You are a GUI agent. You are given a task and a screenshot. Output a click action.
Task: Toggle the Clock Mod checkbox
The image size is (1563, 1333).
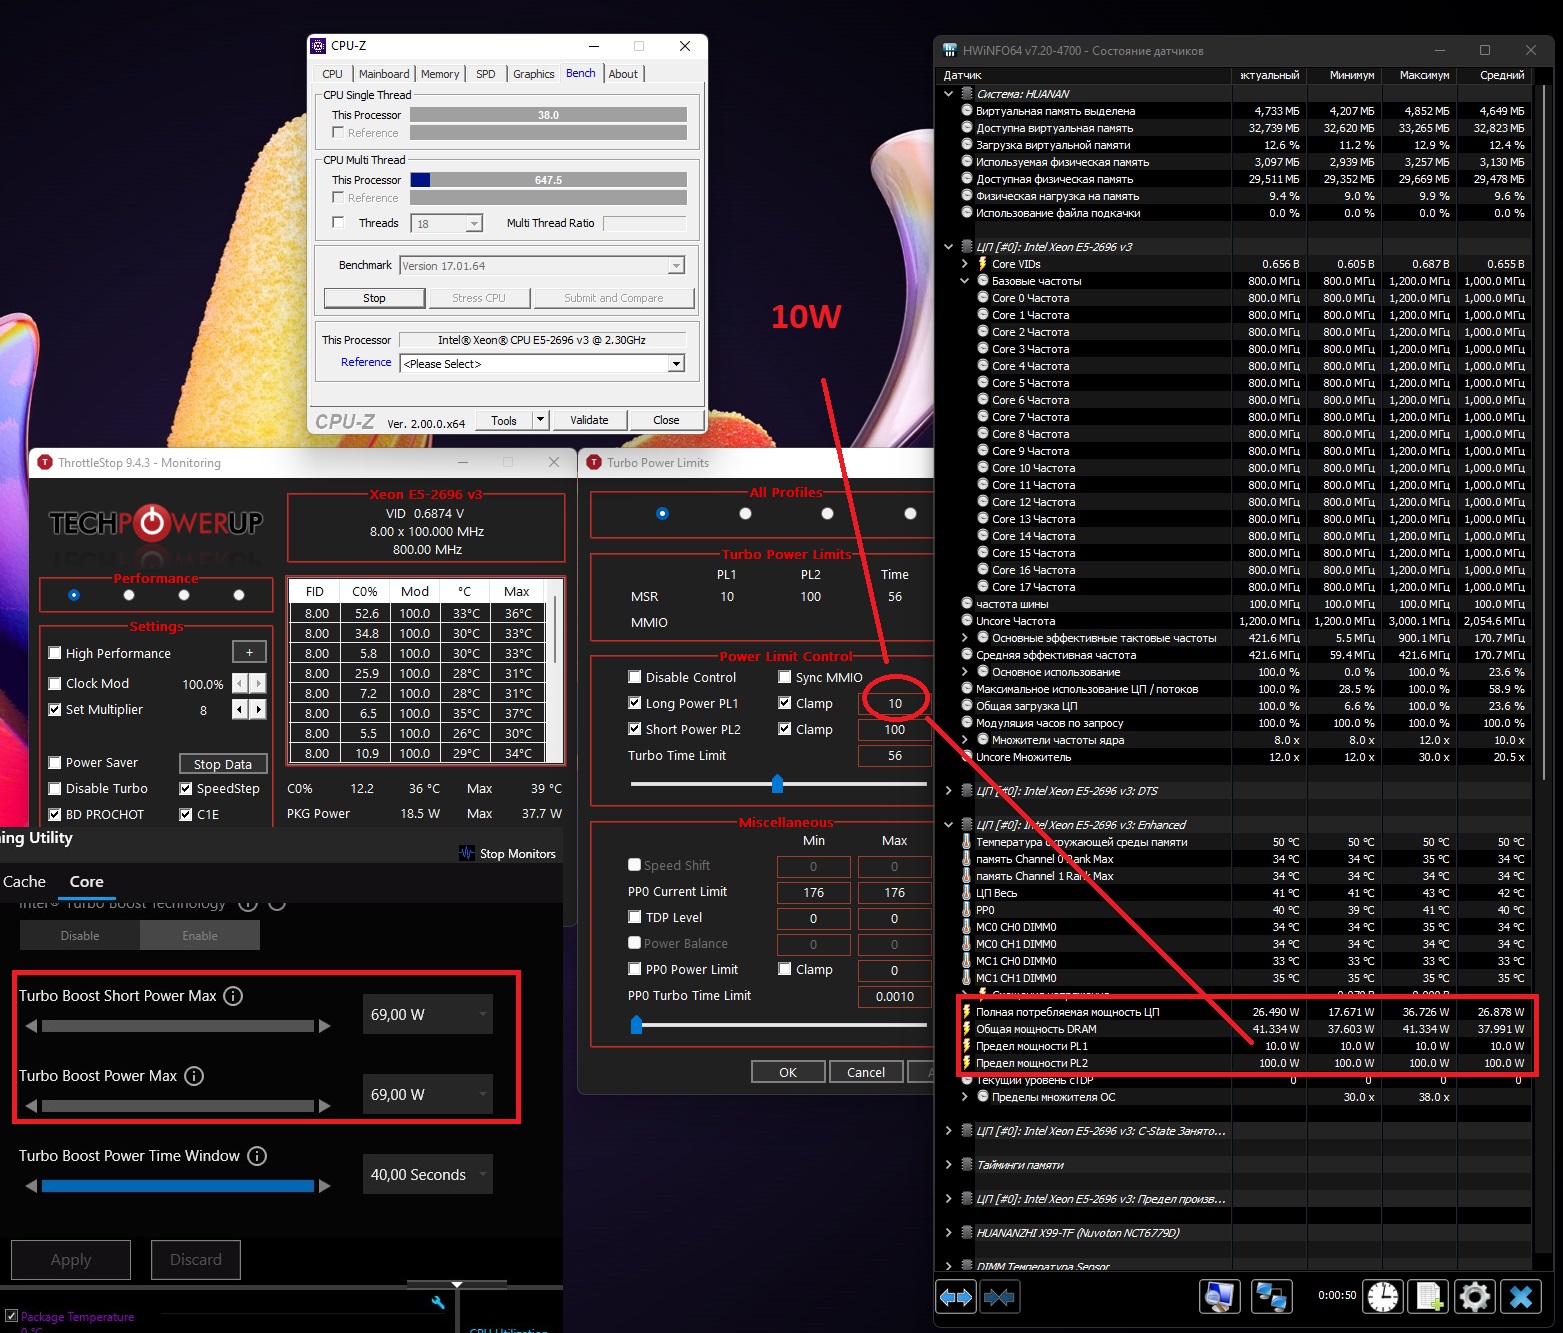pyautogui.click(x=55, y=683)
